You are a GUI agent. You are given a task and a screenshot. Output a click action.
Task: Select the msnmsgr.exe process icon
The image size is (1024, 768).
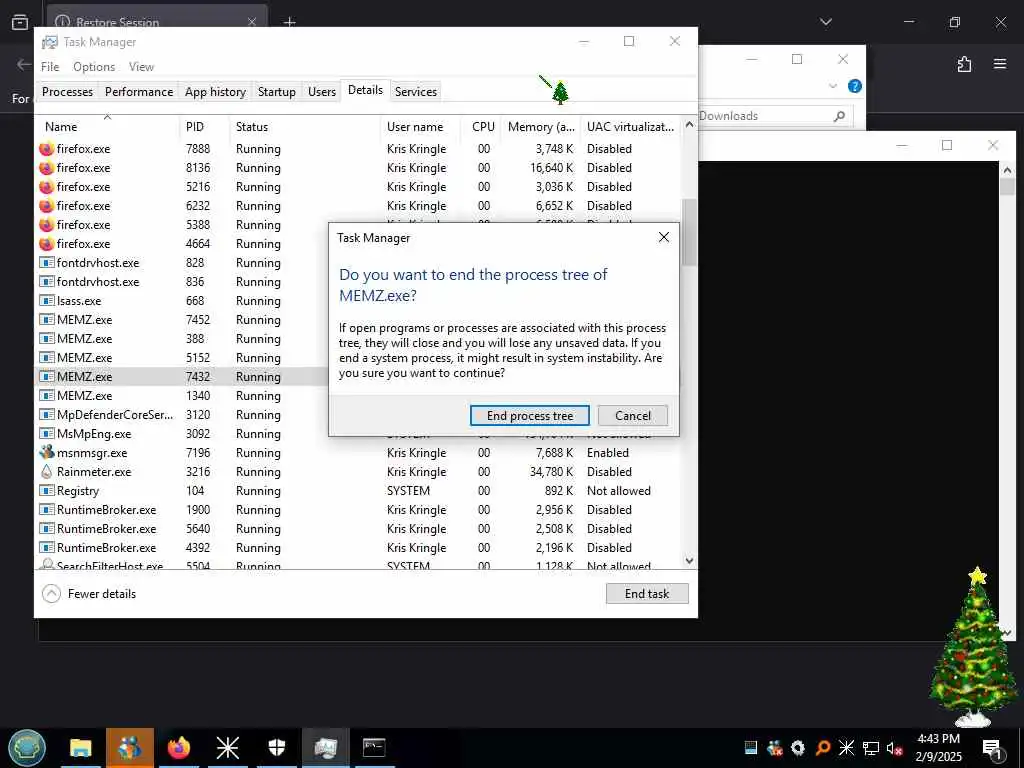[46, 452]
